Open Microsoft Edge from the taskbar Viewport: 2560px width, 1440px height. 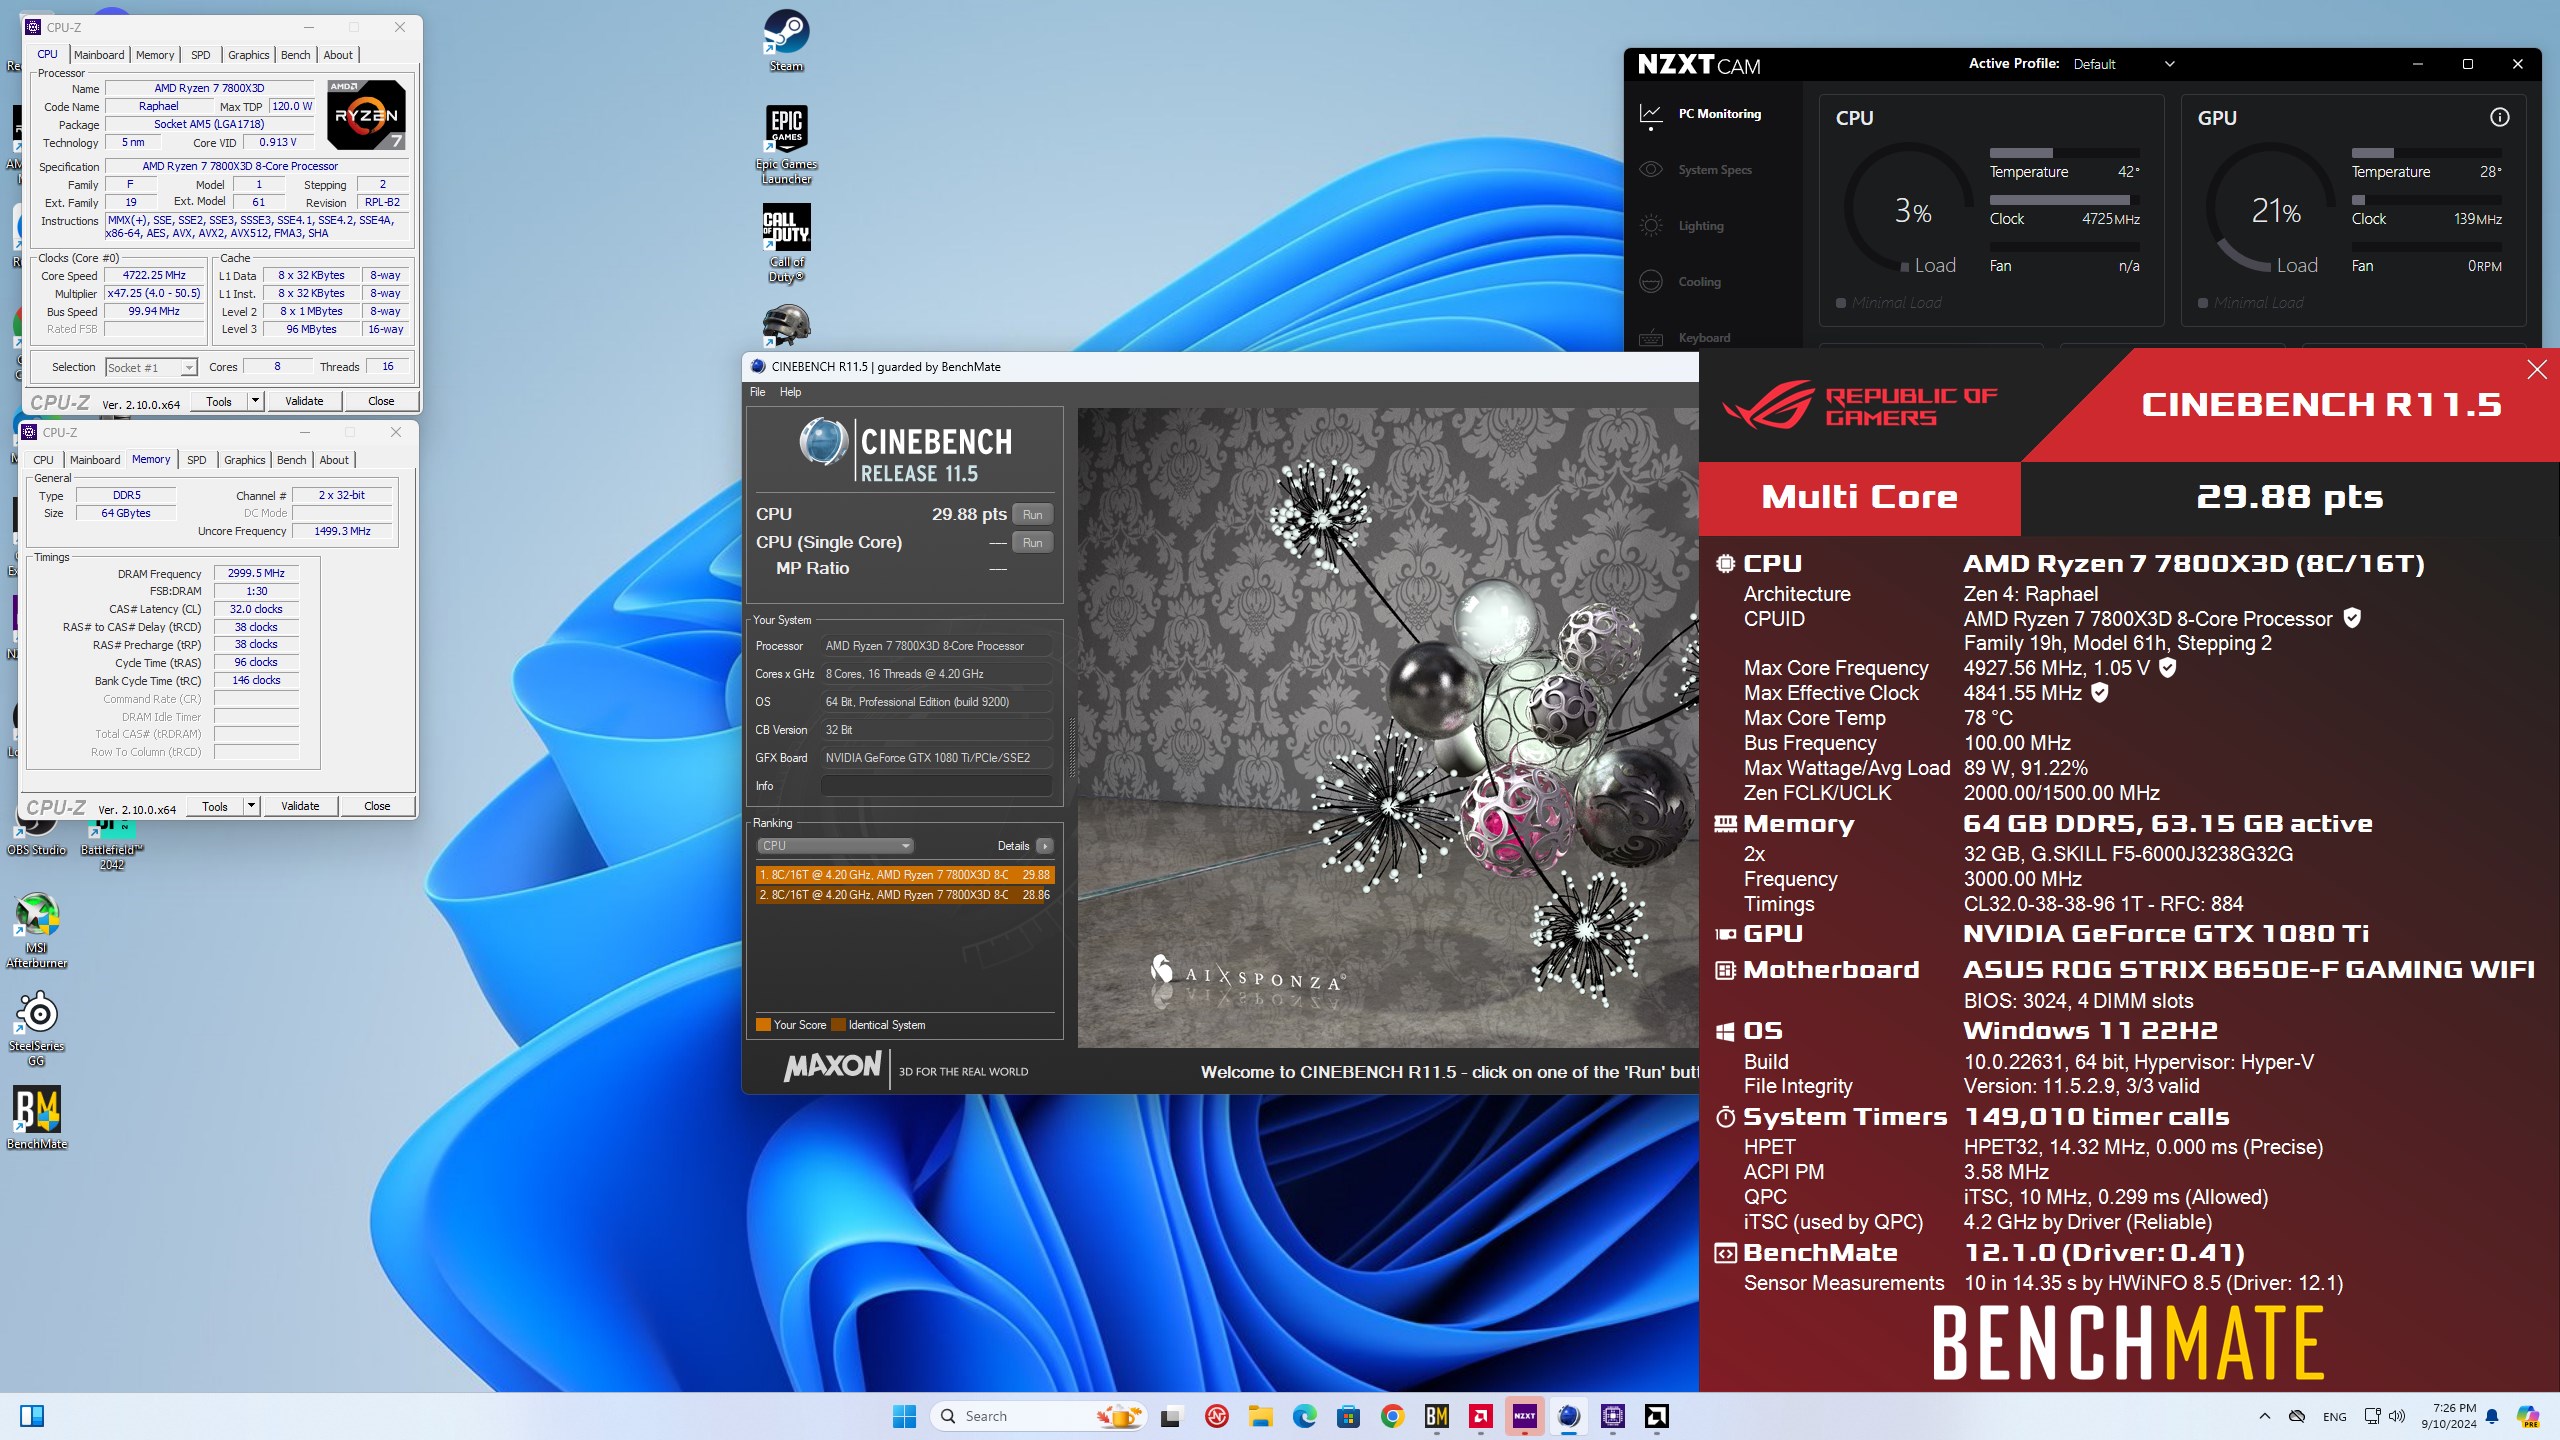(x=1304, y=1416)
